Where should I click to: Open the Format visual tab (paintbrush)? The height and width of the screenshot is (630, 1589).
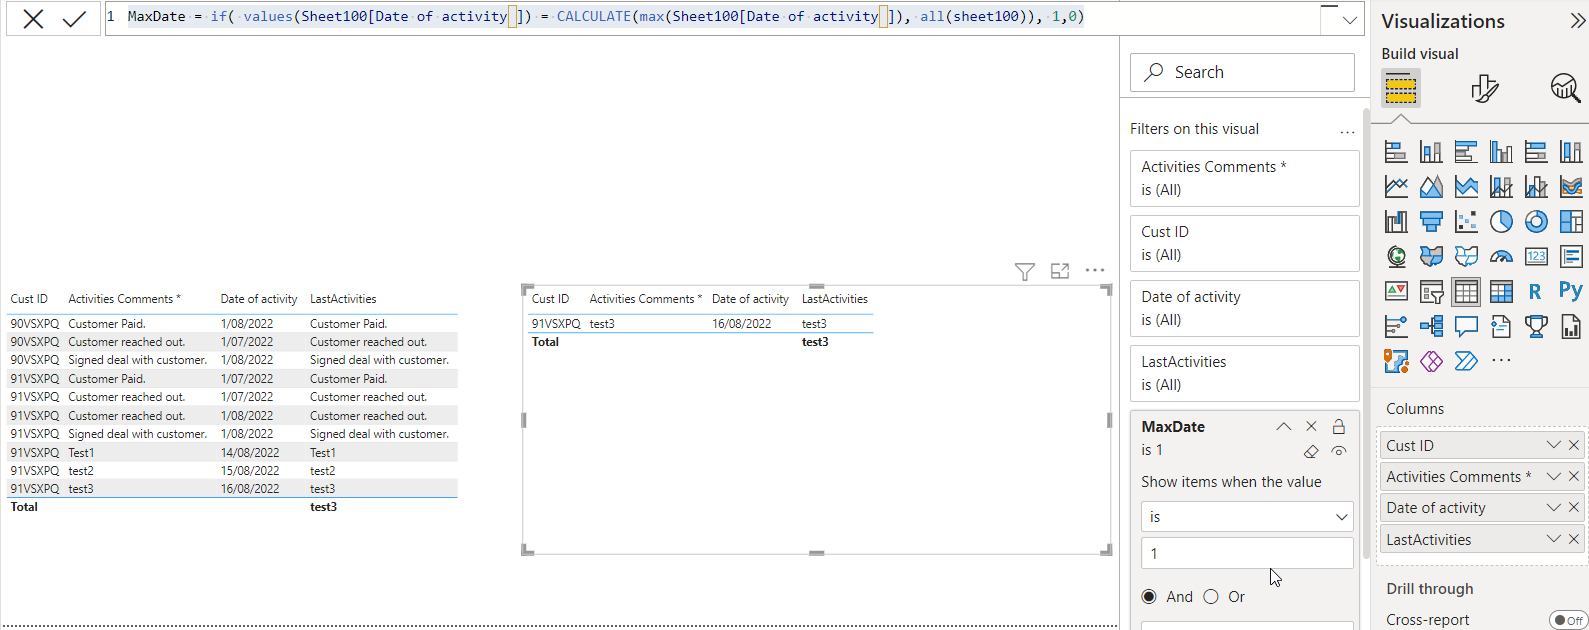pyautogui.click(x=1484, y=89)
